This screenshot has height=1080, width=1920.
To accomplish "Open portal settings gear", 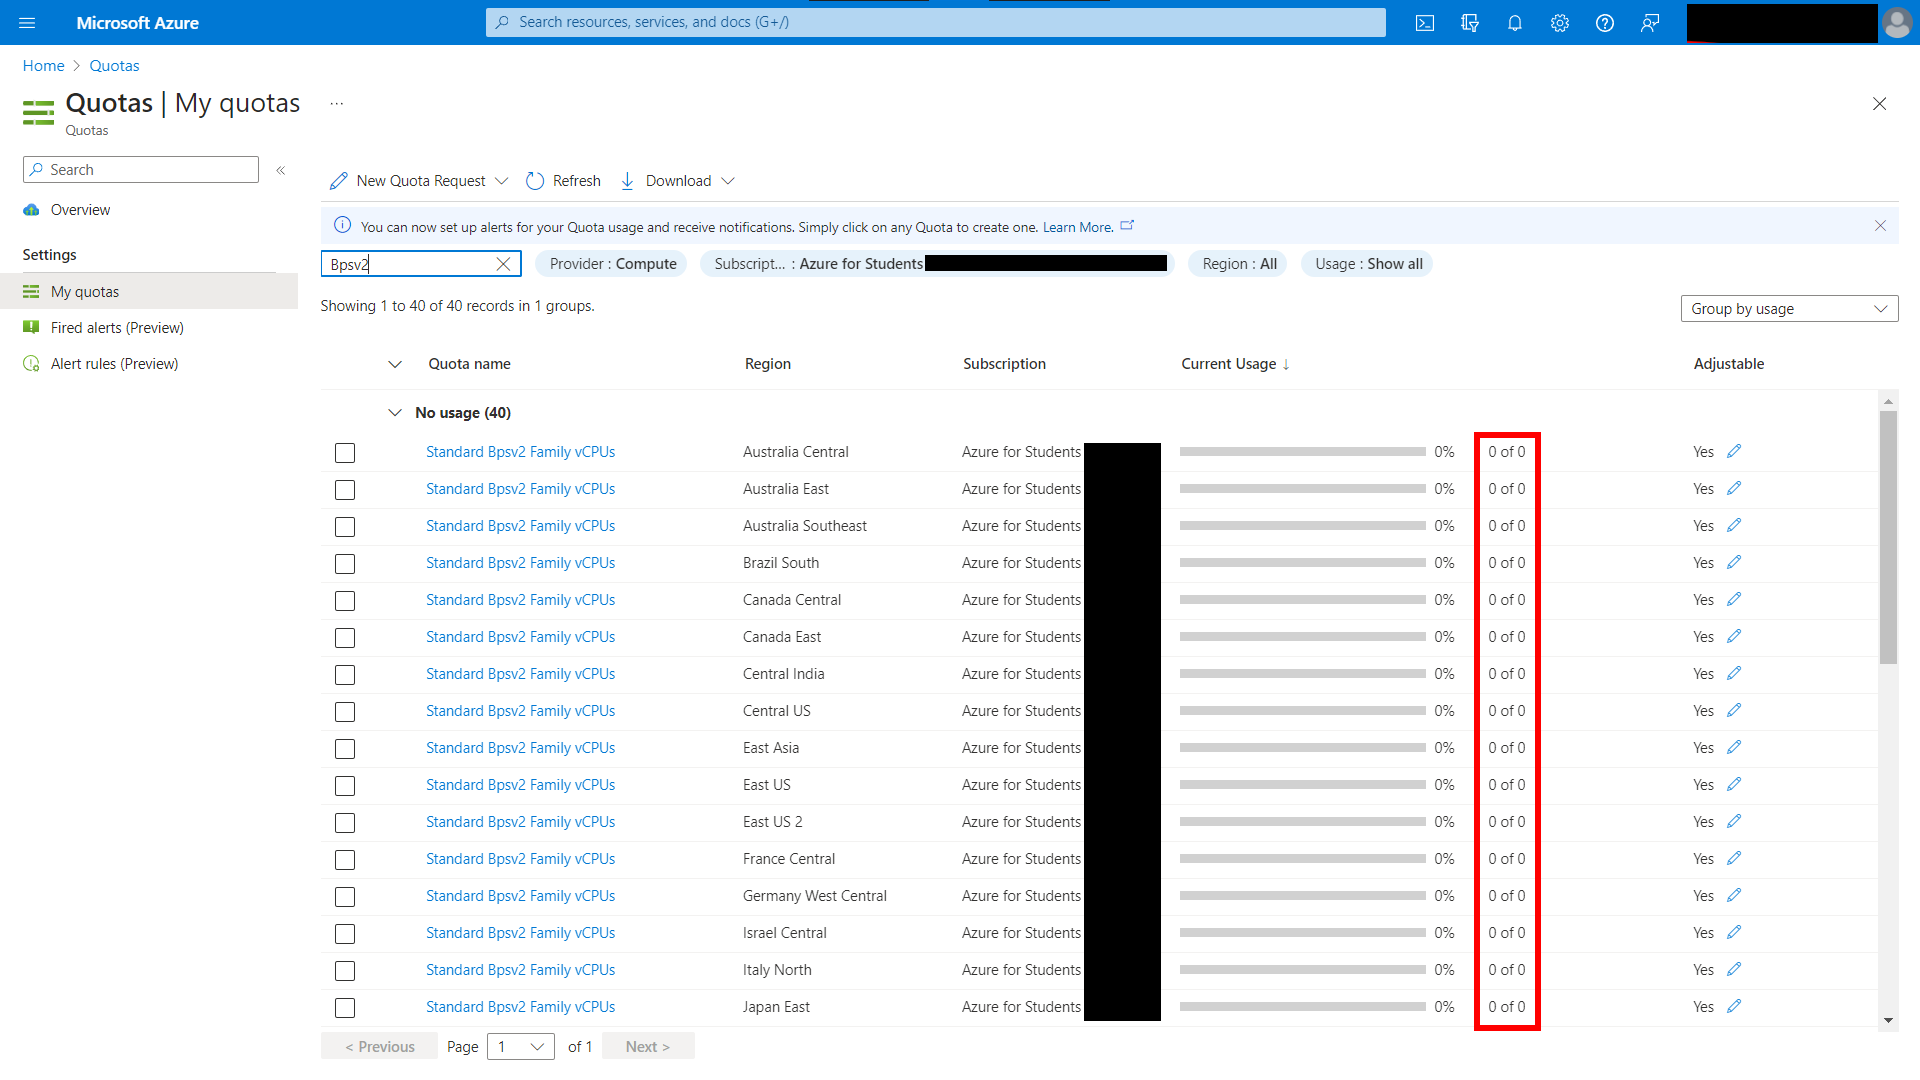I will (1560, 22).
